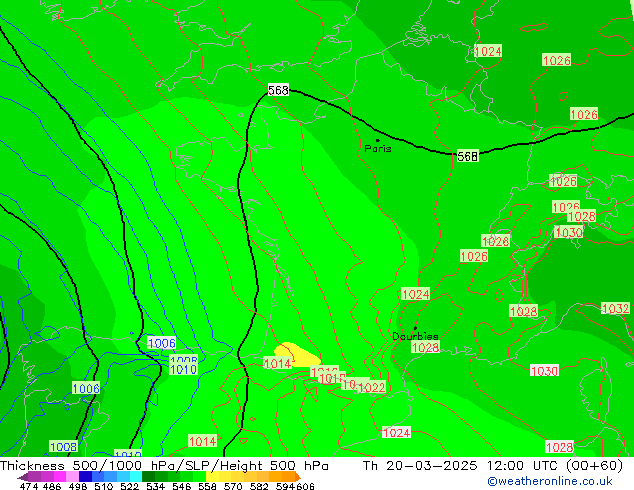
Task: Click the 1028 label directly below Dourbies
Action: point(425,347)
